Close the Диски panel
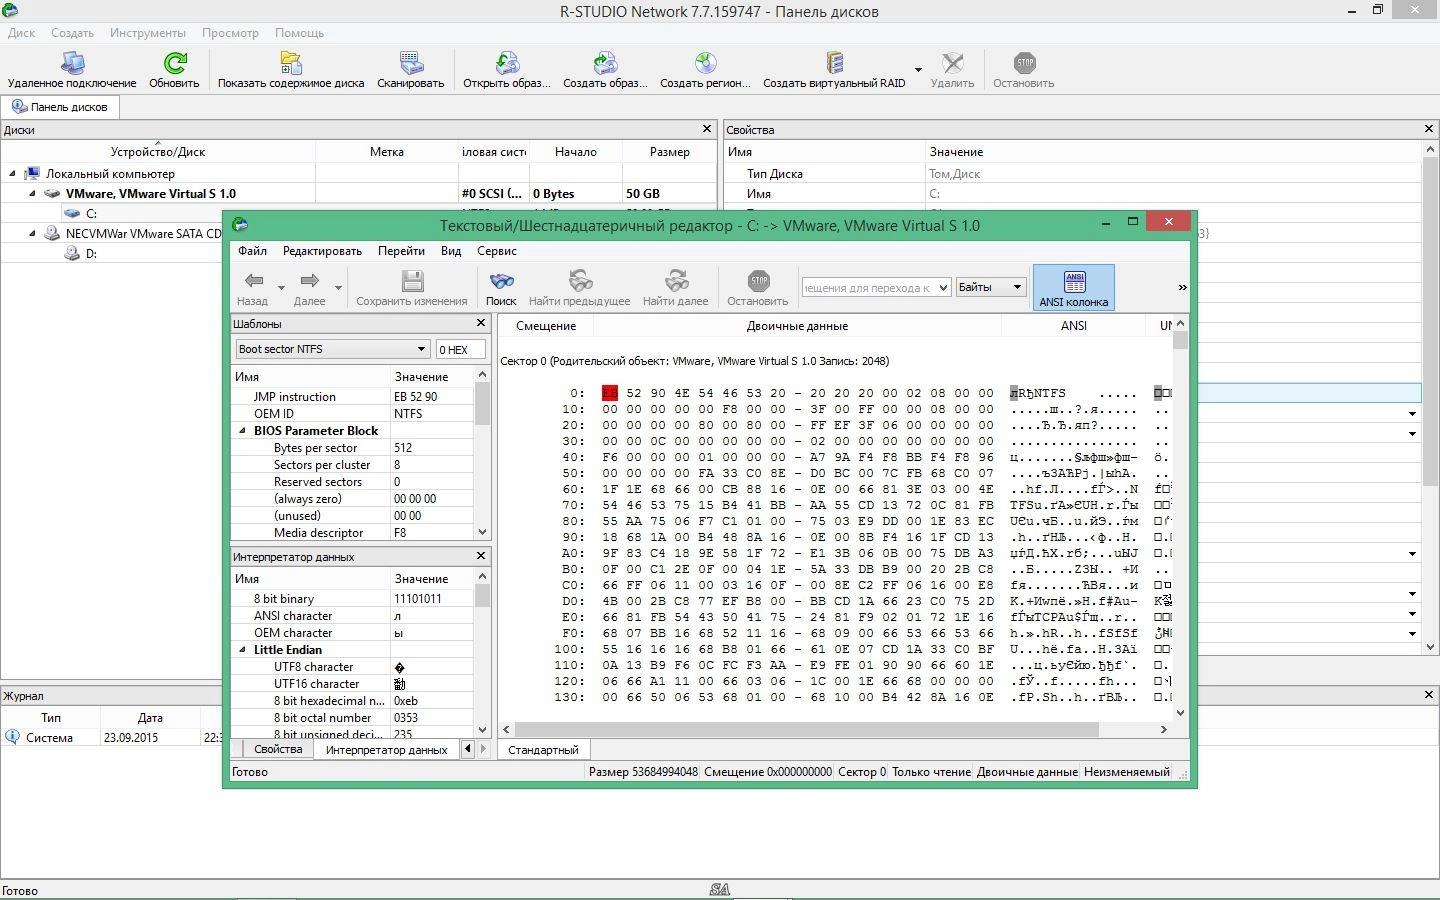Screen dimensions: 1440x900 point(707,129)
